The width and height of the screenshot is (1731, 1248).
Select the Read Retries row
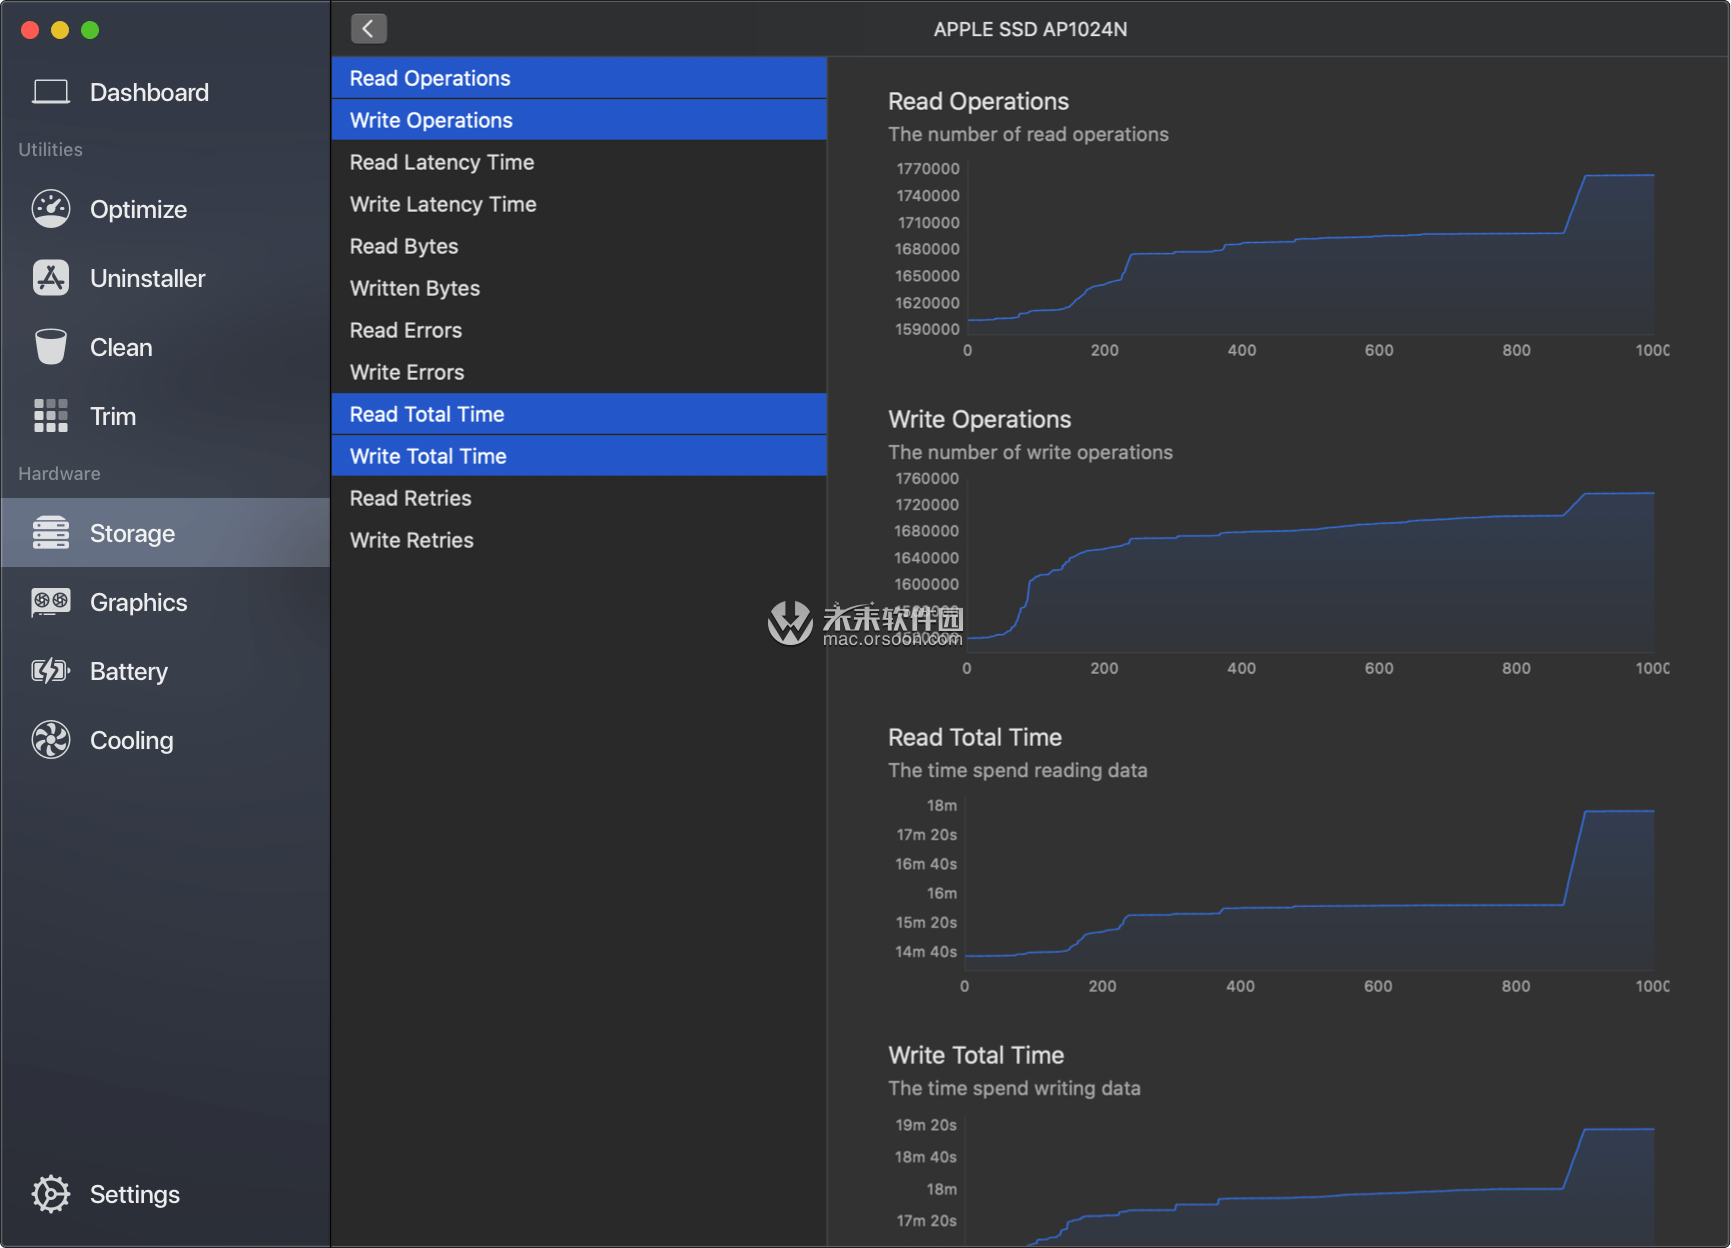tap(579, 498)
